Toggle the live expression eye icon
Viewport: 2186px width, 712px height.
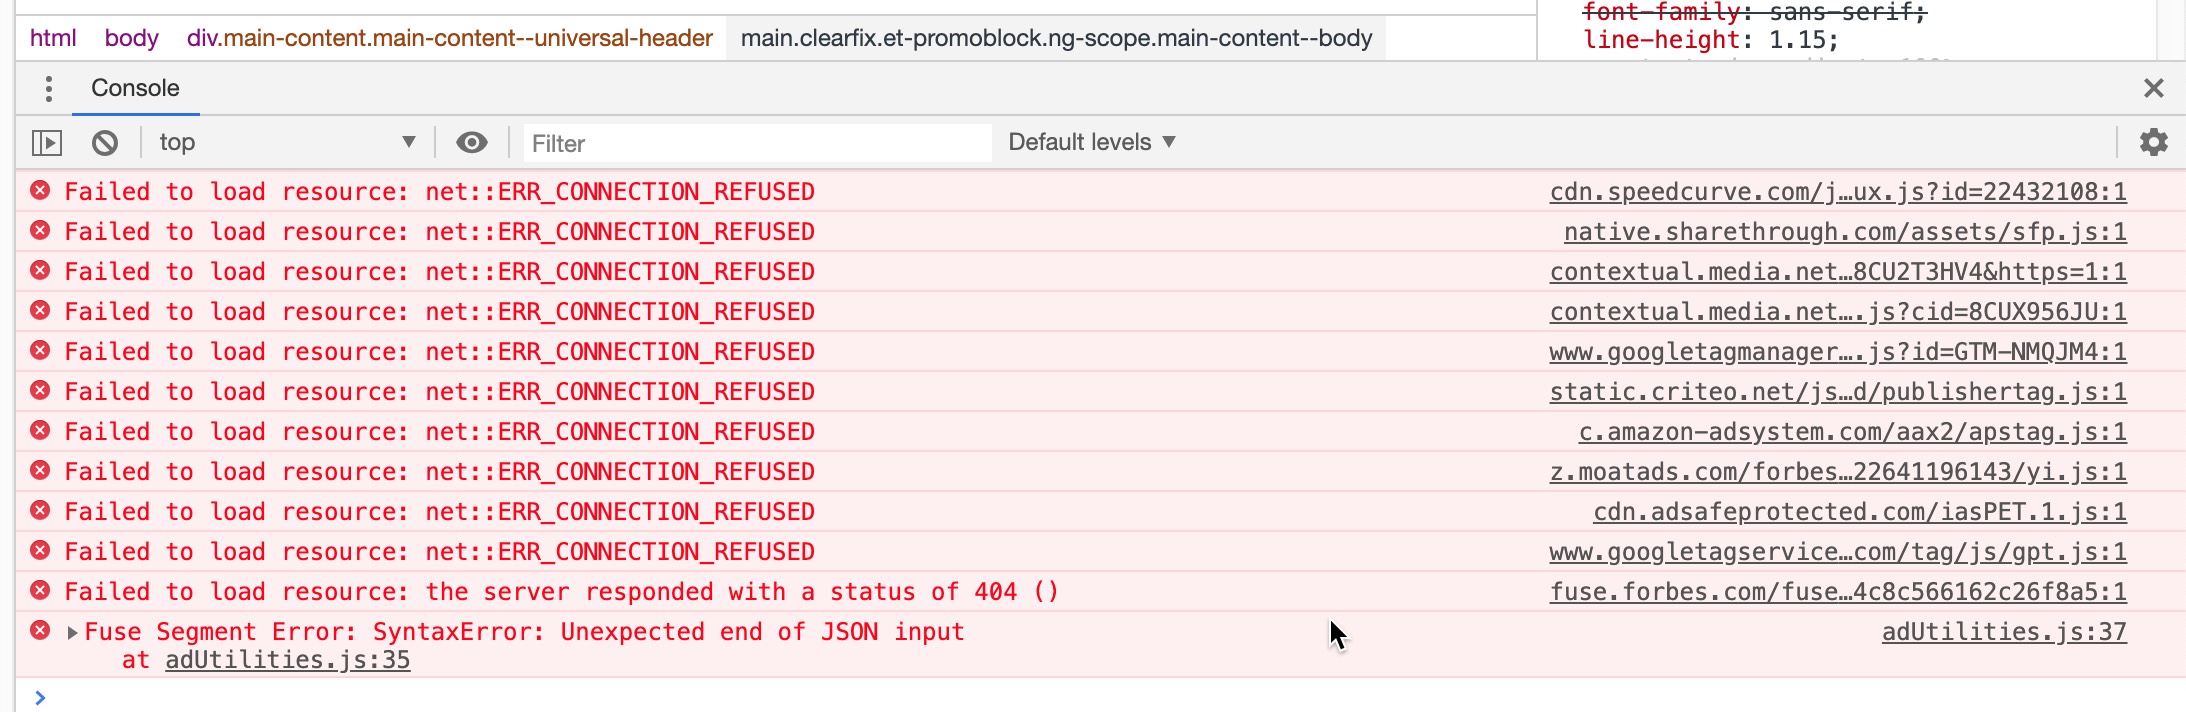[x=472, y=143]
